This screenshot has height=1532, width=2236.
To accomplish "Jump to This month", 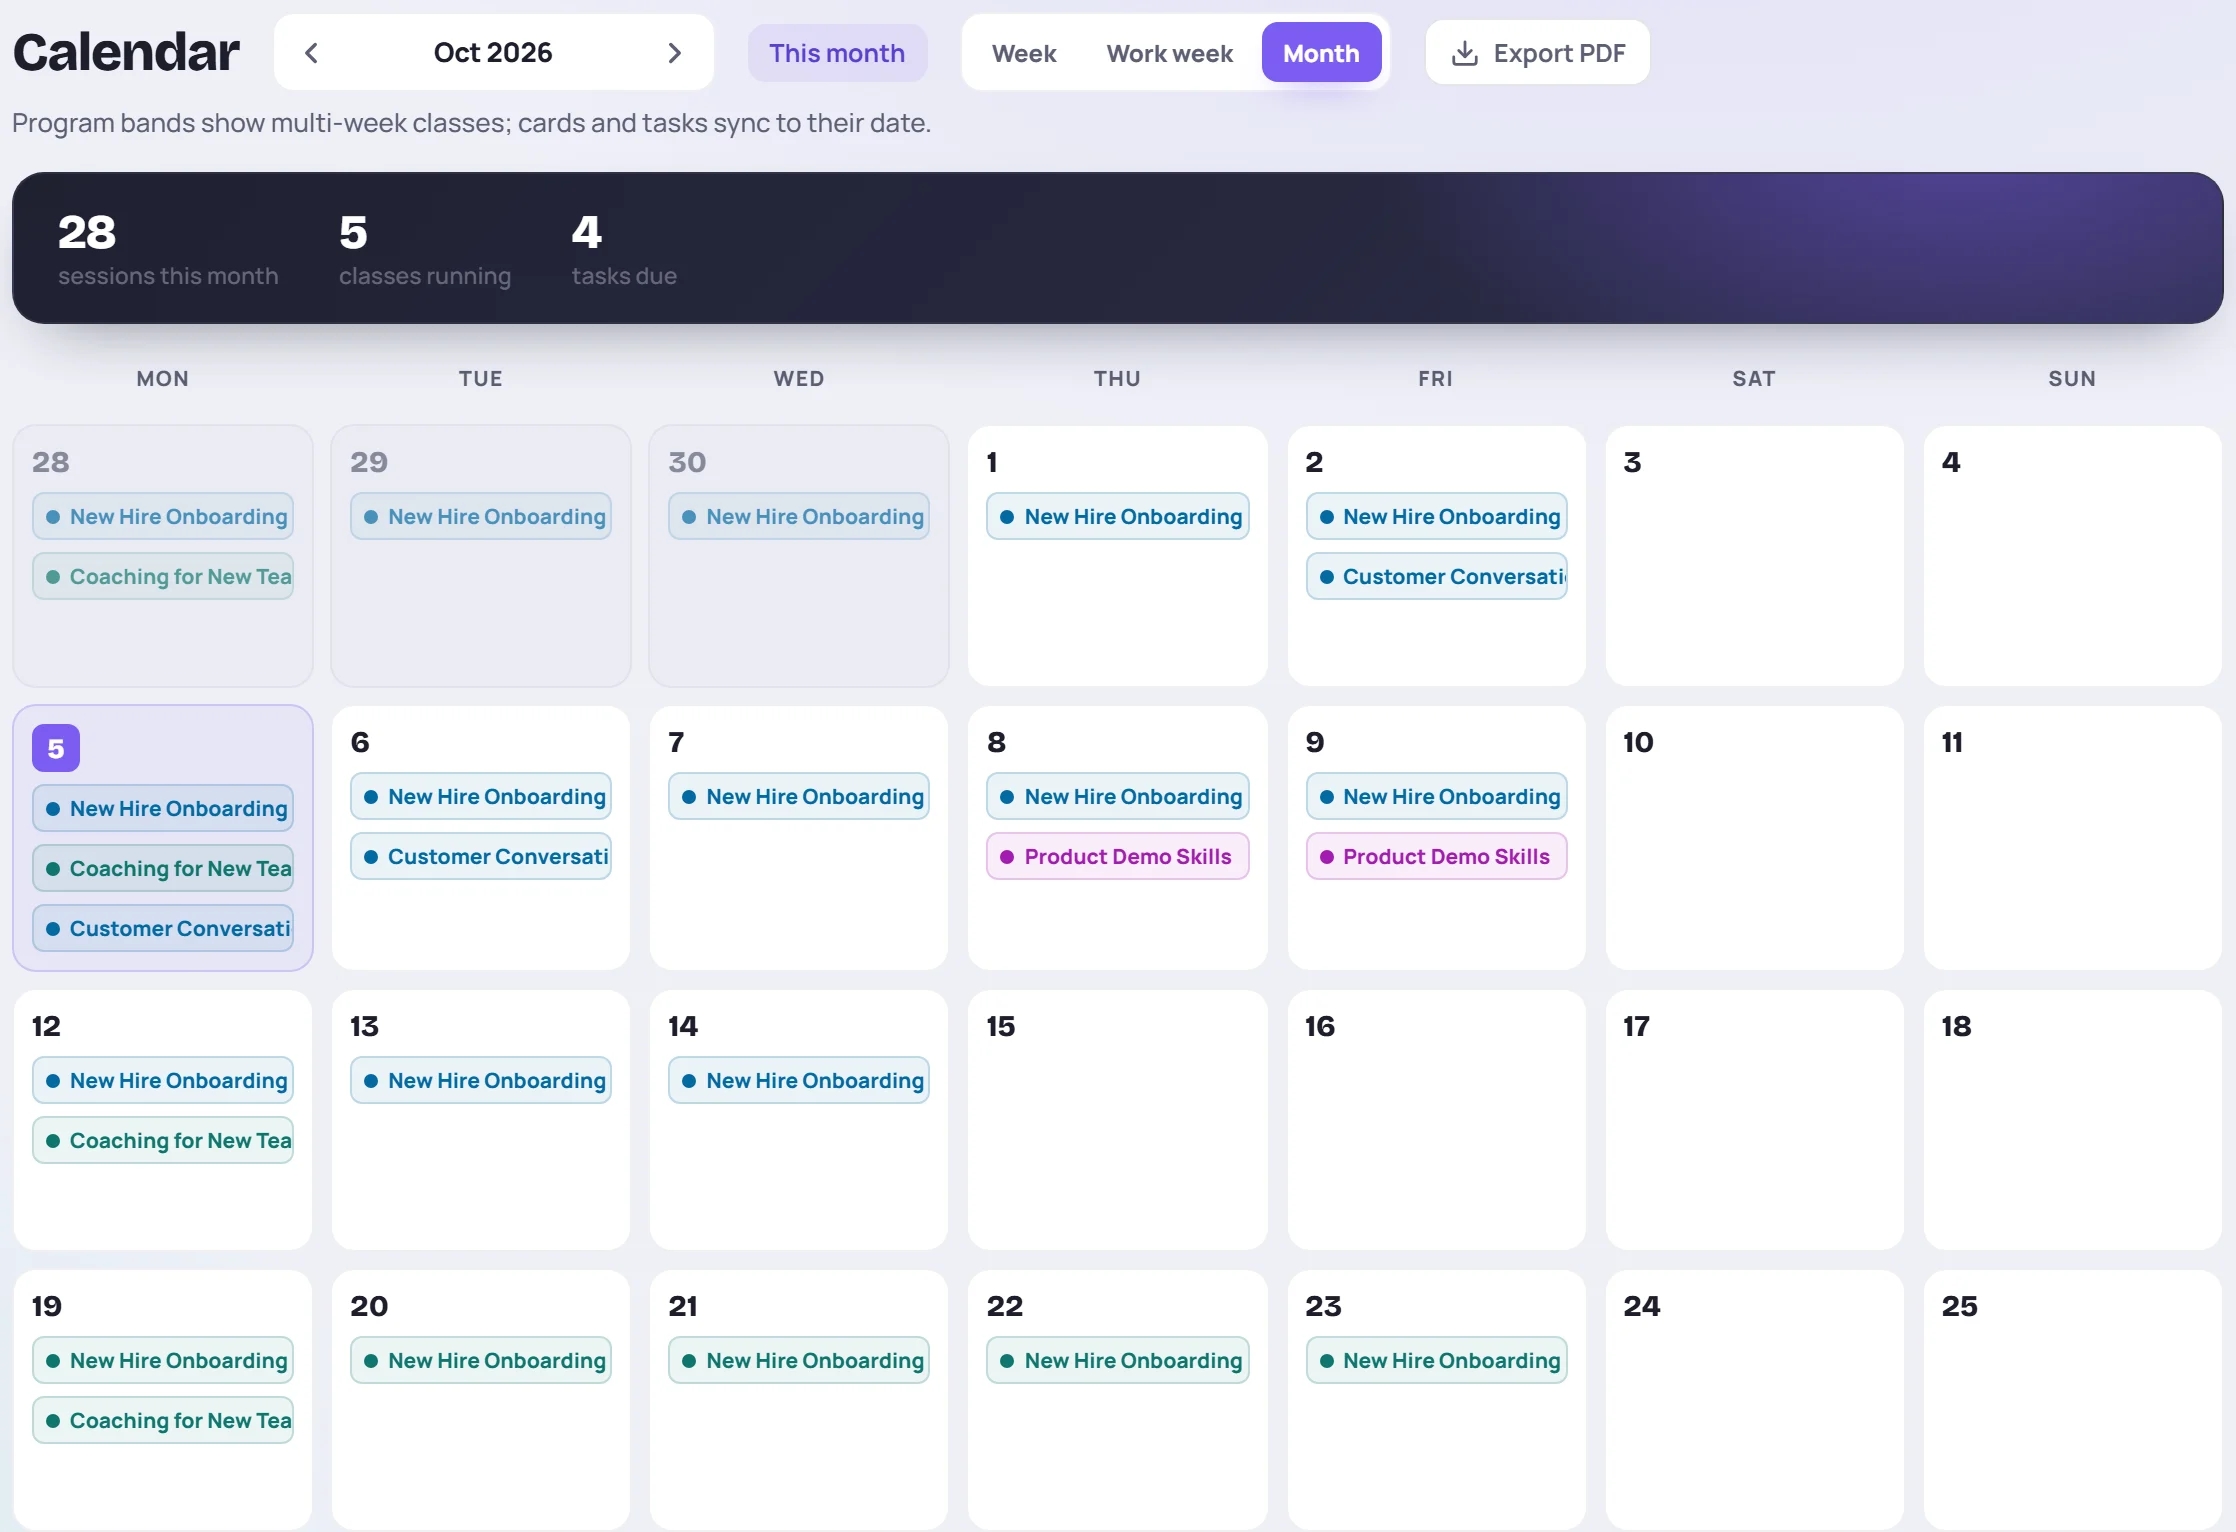I will (x=837, y=53).
